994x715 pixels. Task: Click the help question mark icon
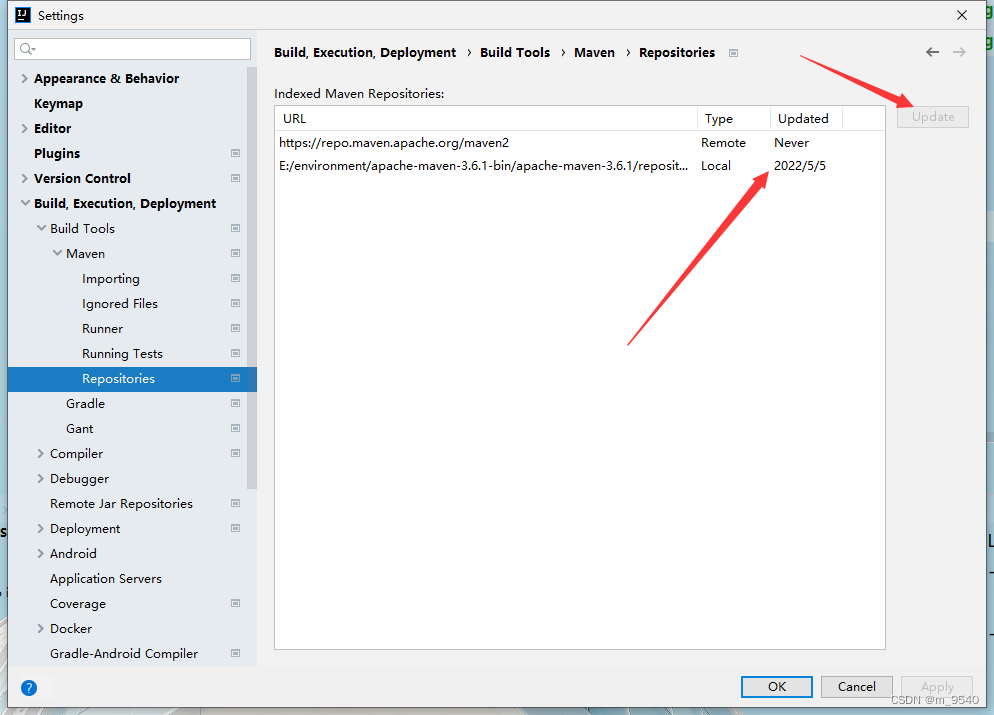tap(29, 688)
